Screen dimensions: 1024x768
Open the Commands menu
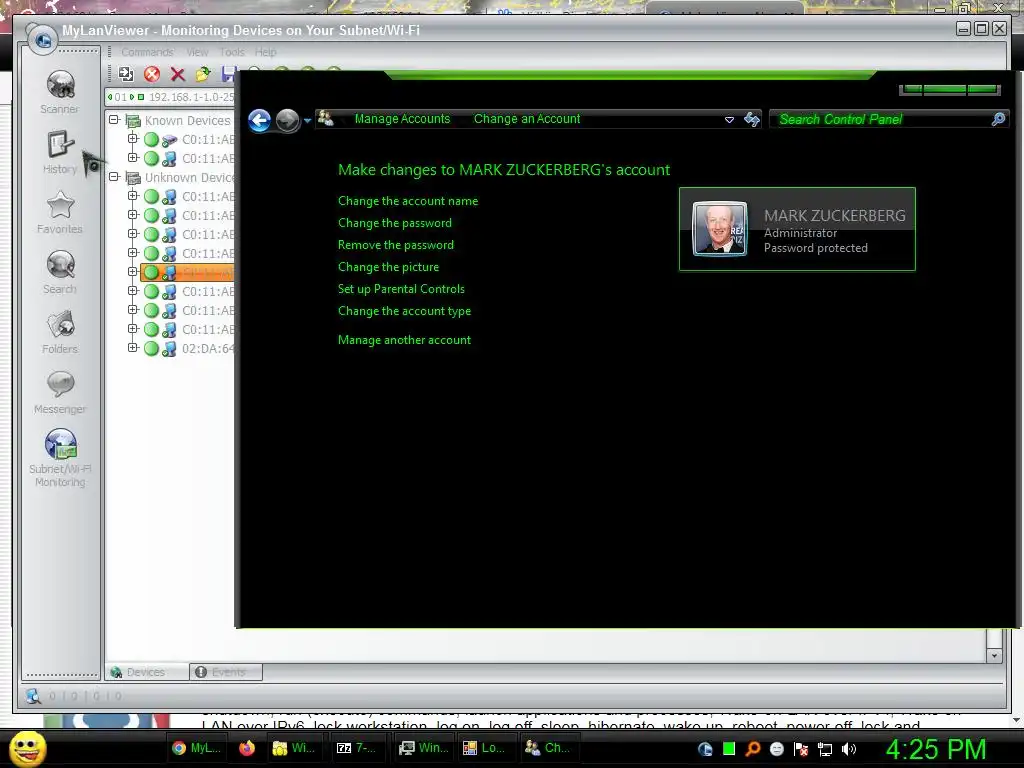(x=148, y=52)
